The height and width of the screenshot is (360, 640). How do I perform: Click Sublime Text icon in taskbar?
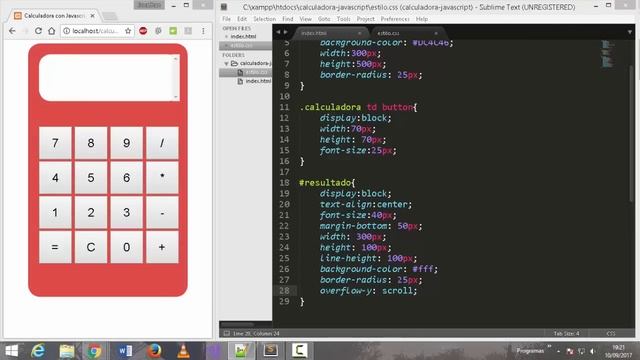point(270,350)
